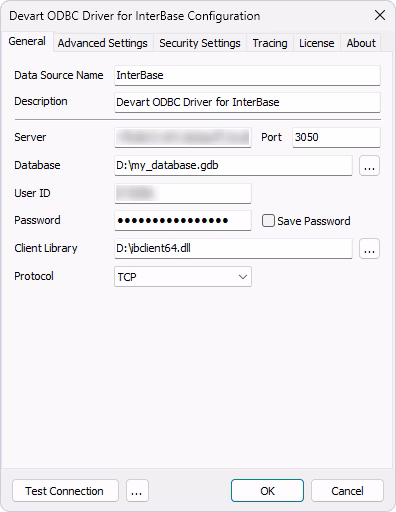This screenshot has width=396, height=512.
Task: Click the Port field showing 3050
Action: [x=336, y=137]
